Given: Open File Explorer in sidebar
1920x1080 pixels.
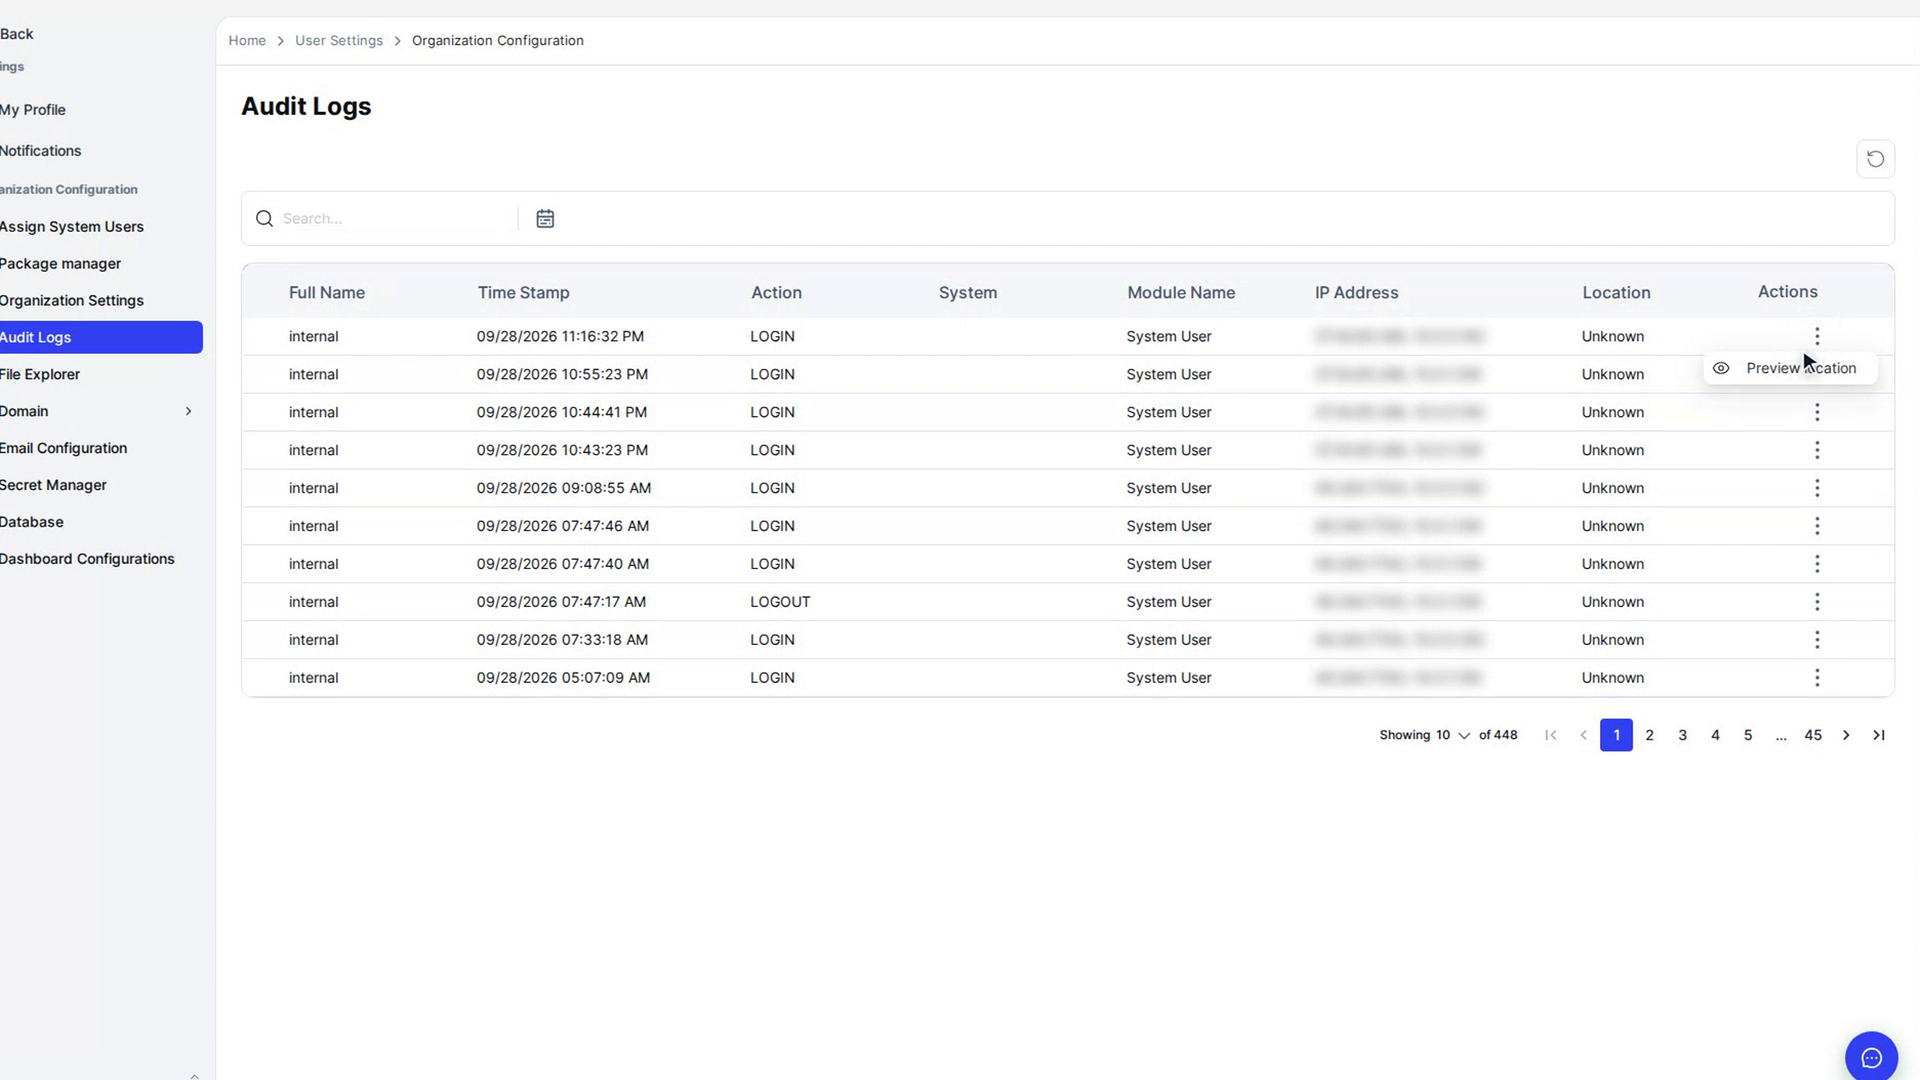Looking at the screenshot, I should click(40, 374).
